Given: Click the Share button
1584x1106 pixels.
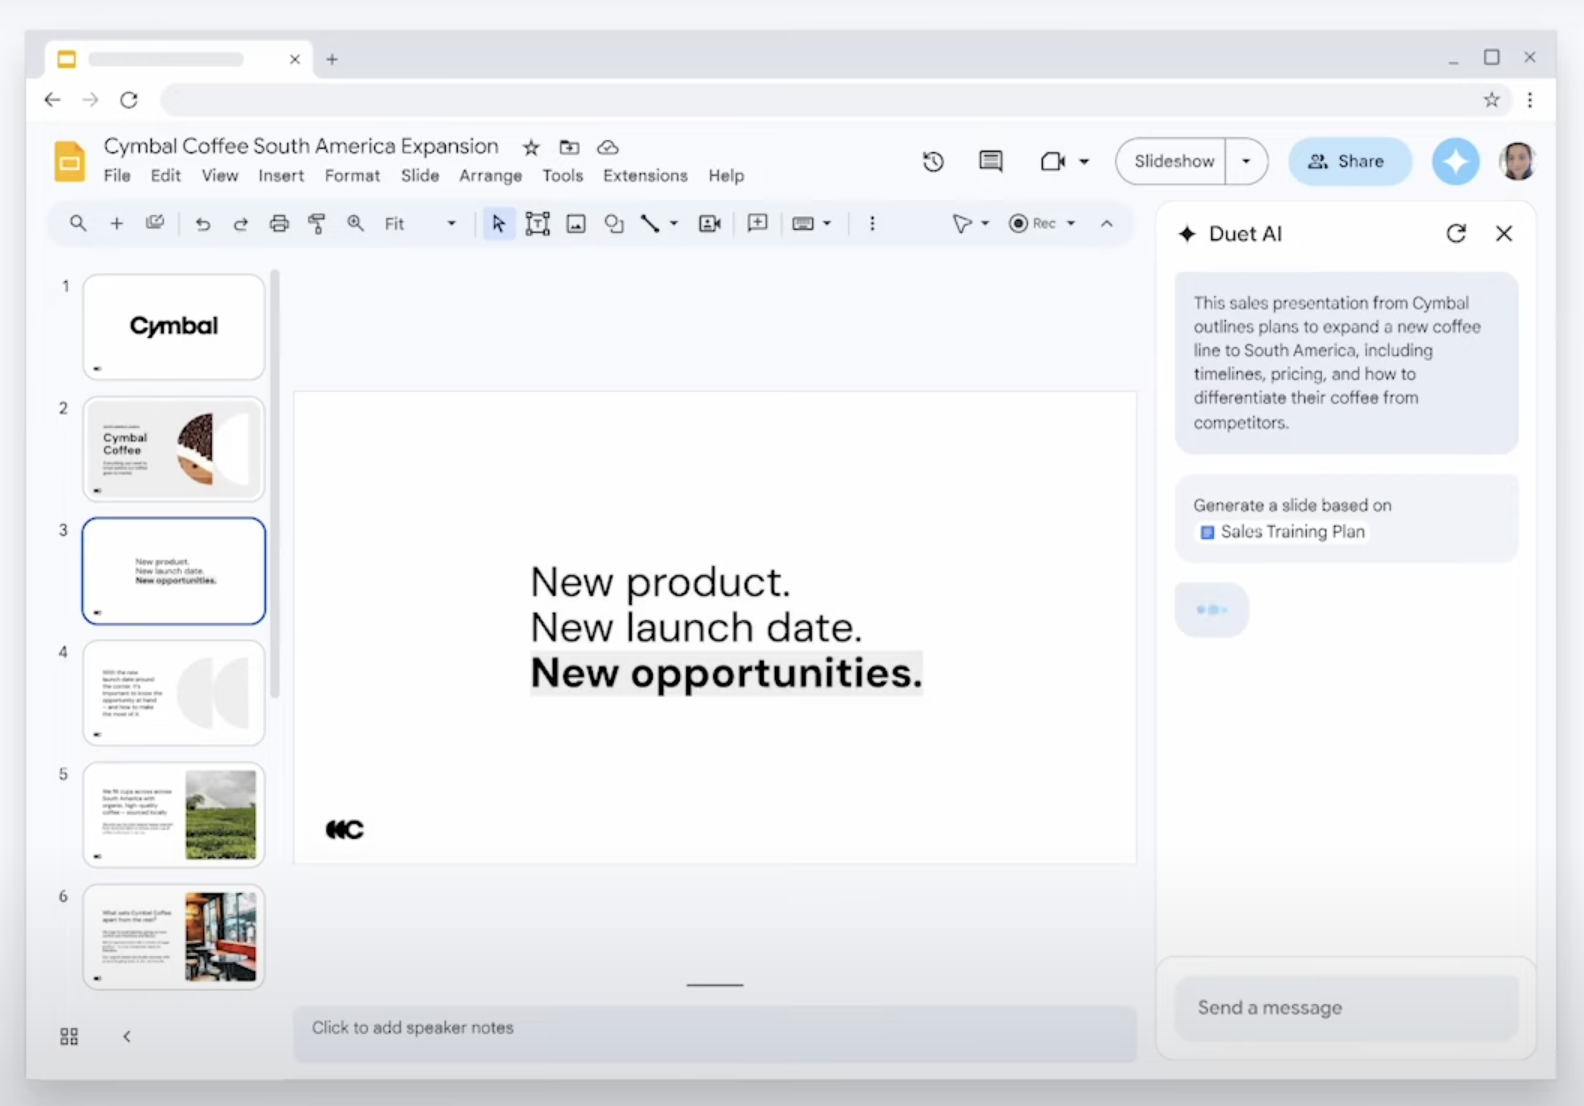Looking at the screenshot, I should 1350,161.
